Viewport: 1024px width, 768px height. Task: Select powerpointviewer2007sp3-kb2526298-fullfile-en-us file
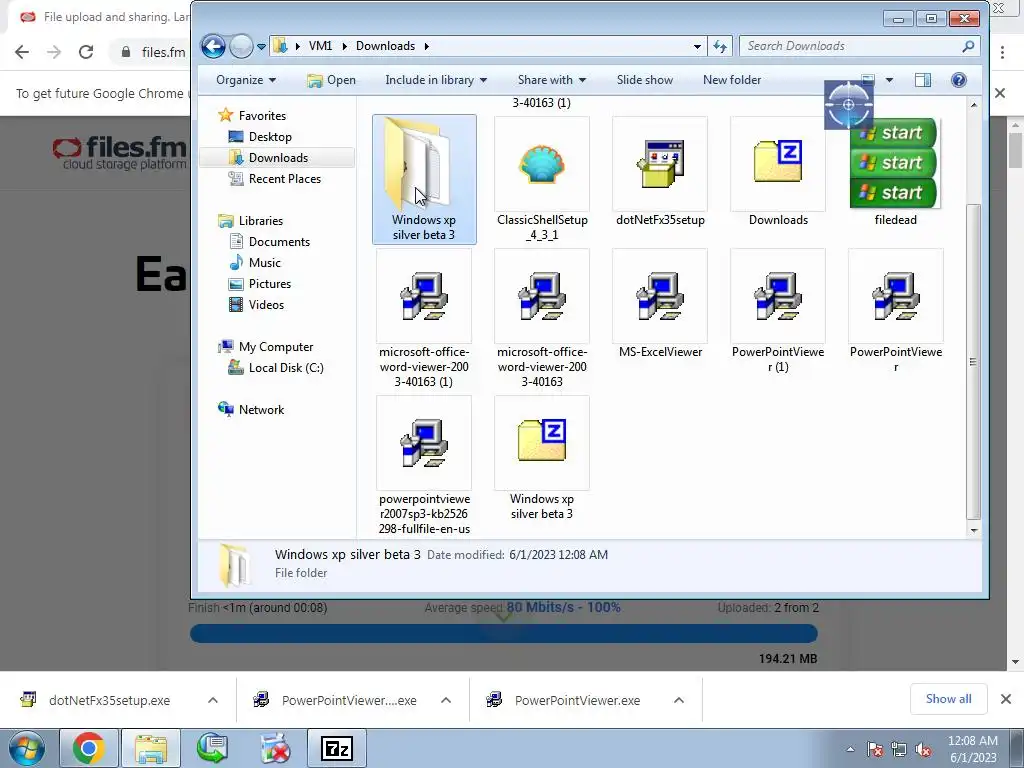pyautogui.click(x=424, y=466)
